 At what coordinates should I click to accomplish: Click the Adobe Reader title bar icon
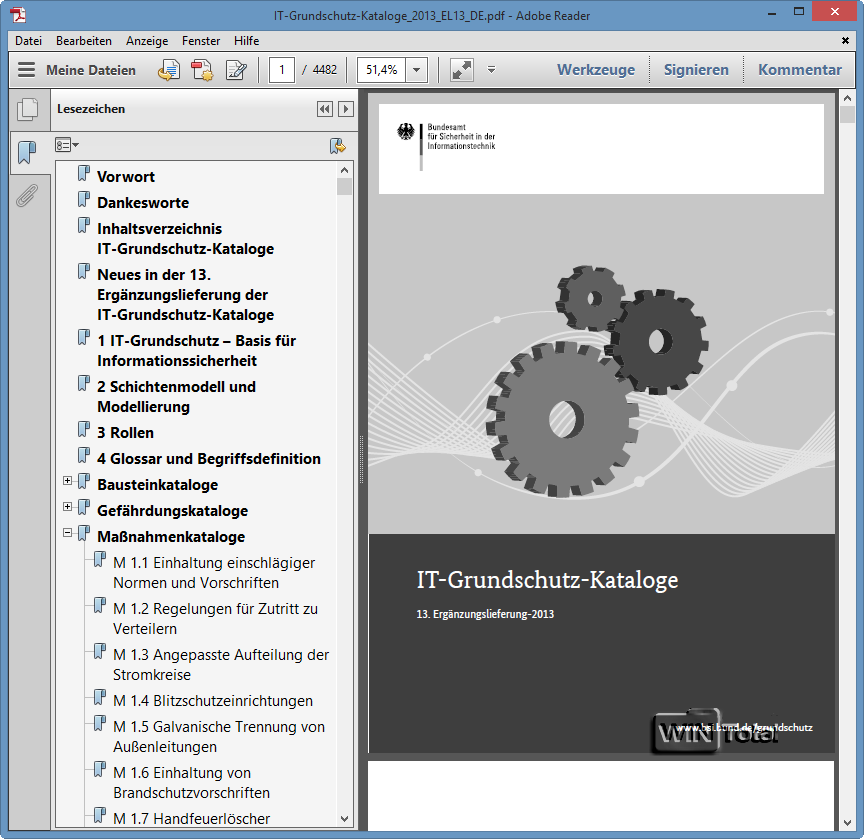click(x=18, y=14)
